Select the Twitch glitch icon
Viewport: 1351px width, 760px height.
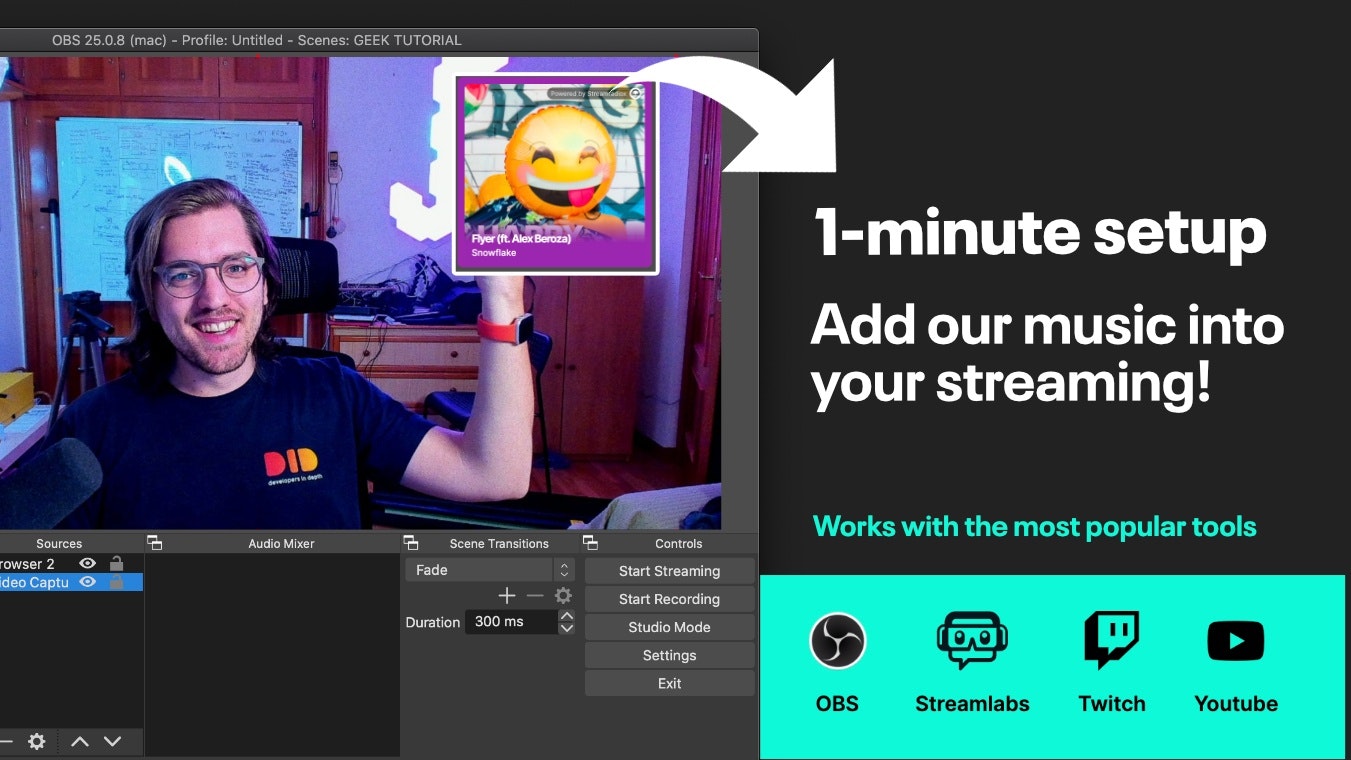point(1111,640)
